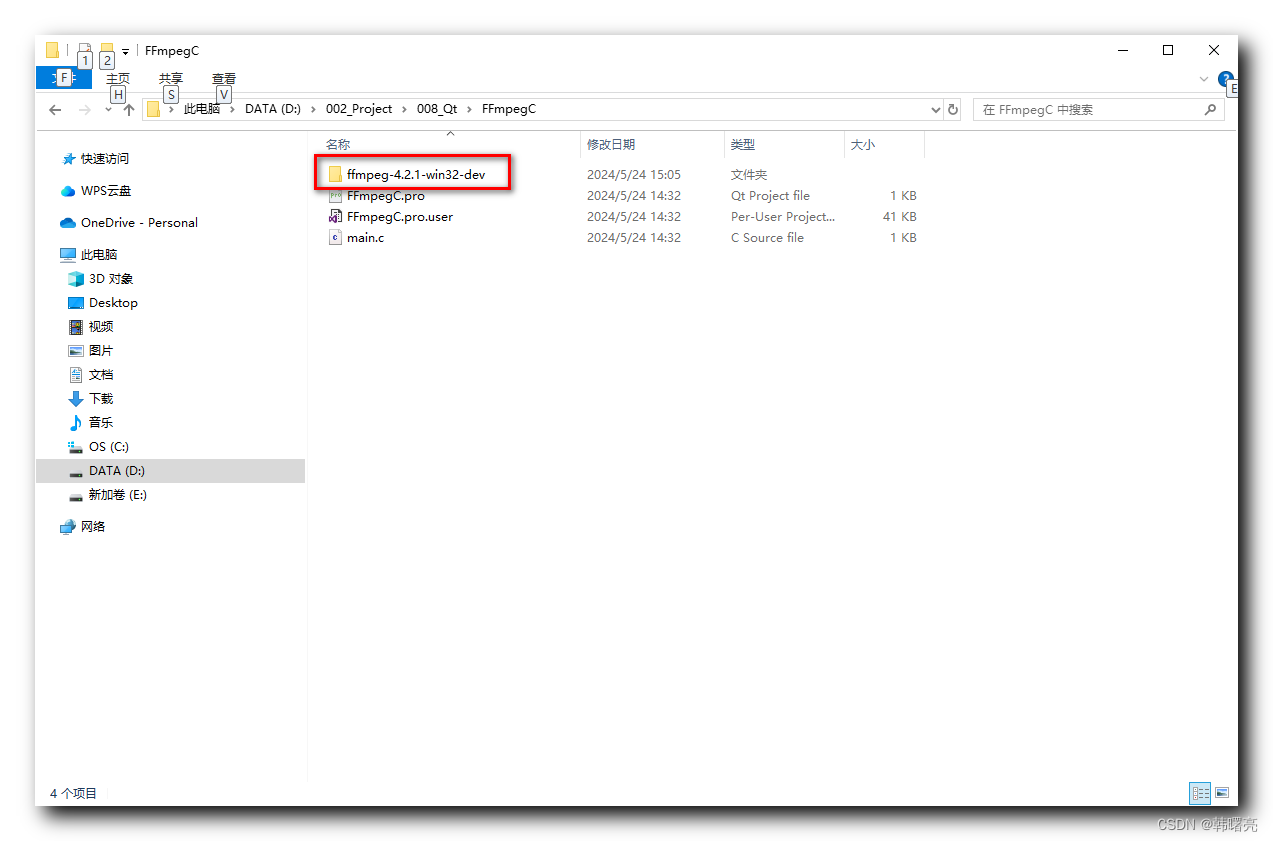Screen dimensions: 1273x841
Task: Click the New Folder quick access icon
Action: coord(107,47)
